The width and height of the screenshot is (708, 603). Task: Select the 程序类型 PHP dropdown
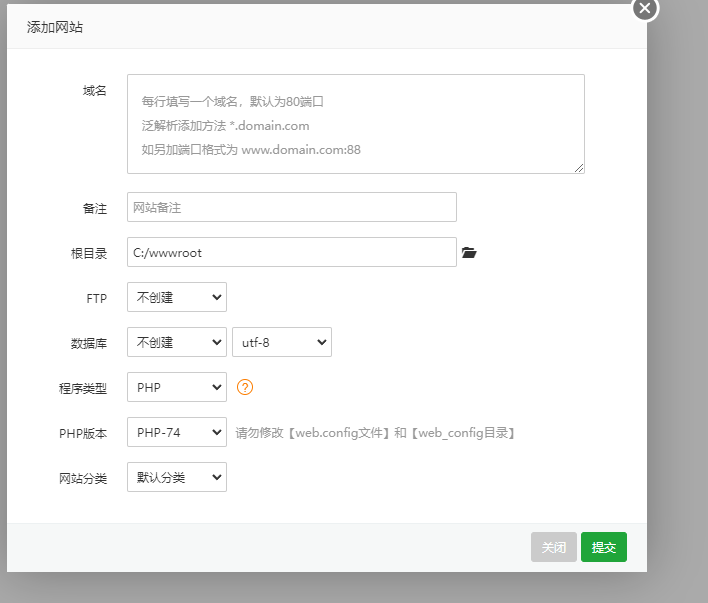point(177,387)
